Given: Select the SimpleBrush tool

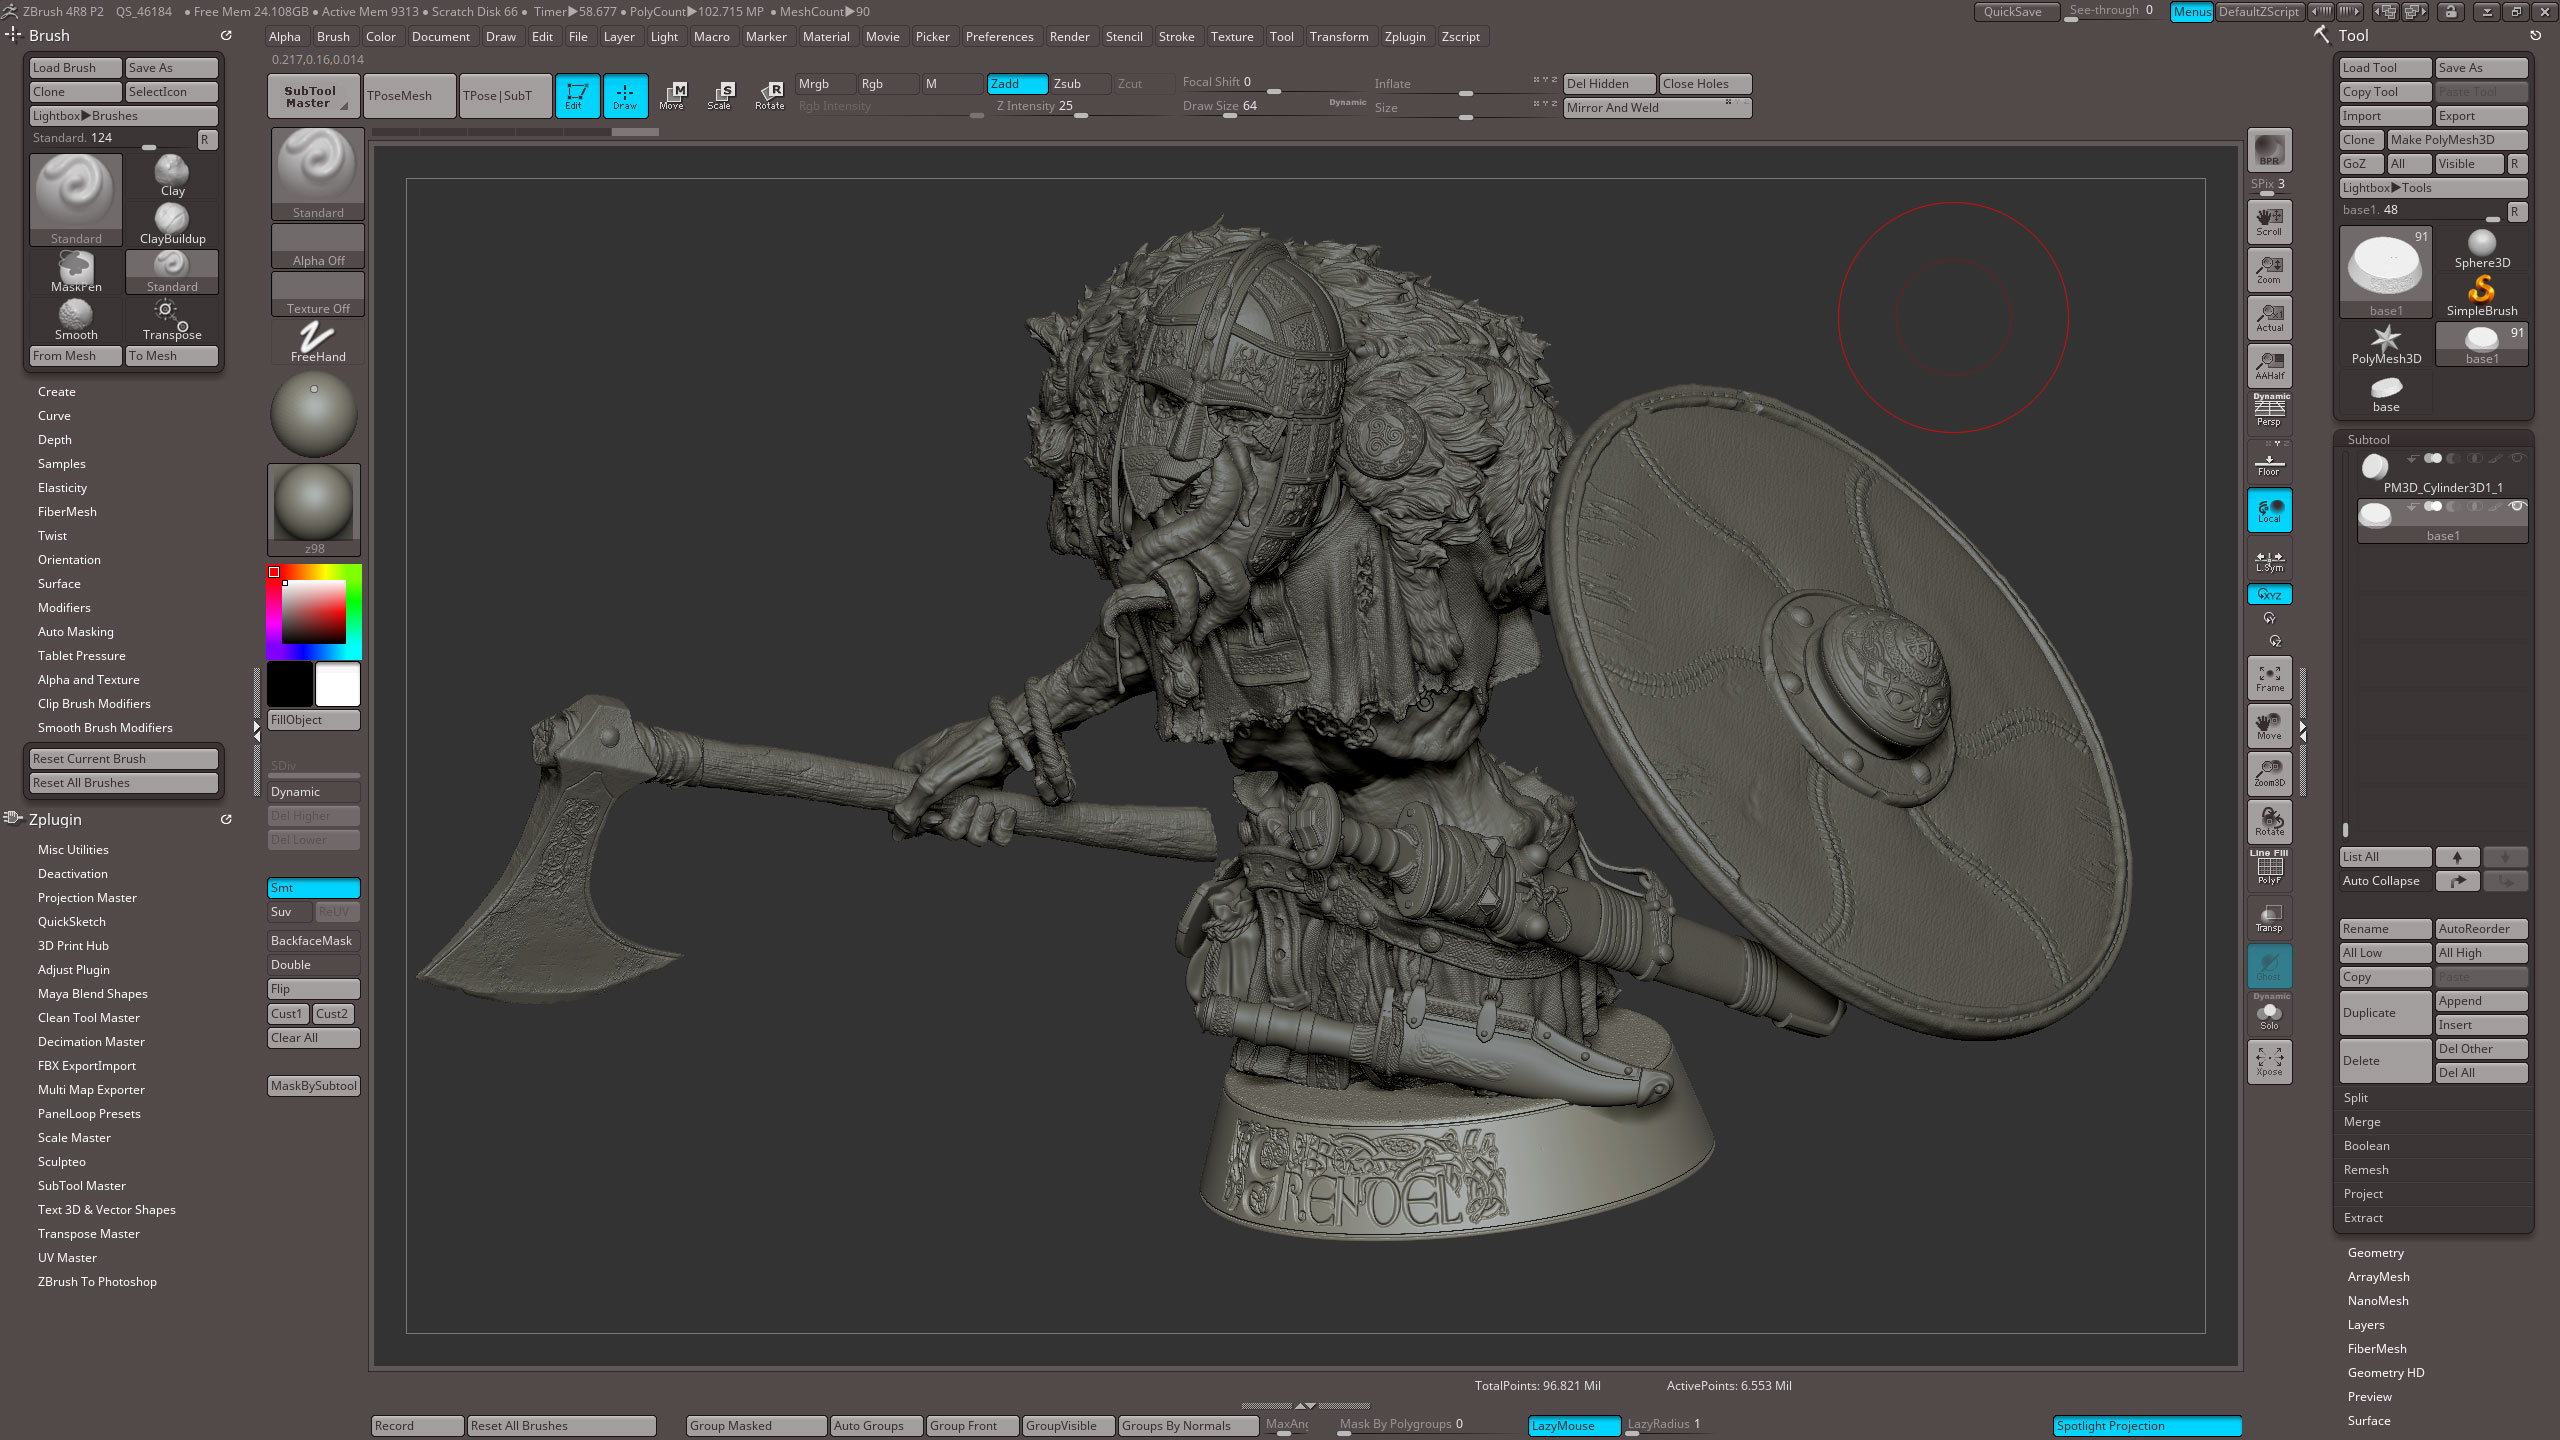Looking at the screenshot, I should 2482,297.
